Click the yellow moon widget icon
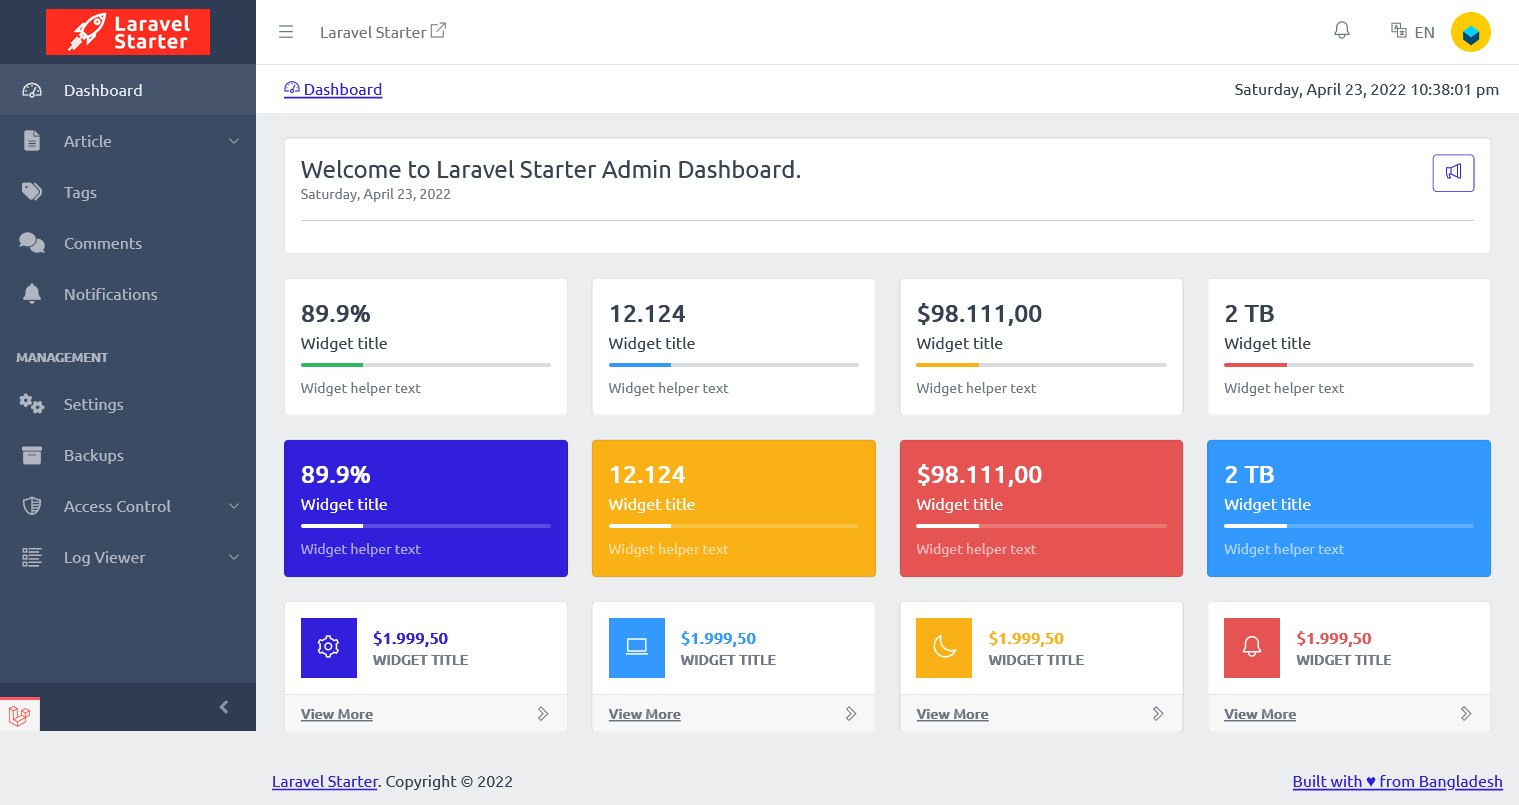1519x805 pixels. pos(944,647)
